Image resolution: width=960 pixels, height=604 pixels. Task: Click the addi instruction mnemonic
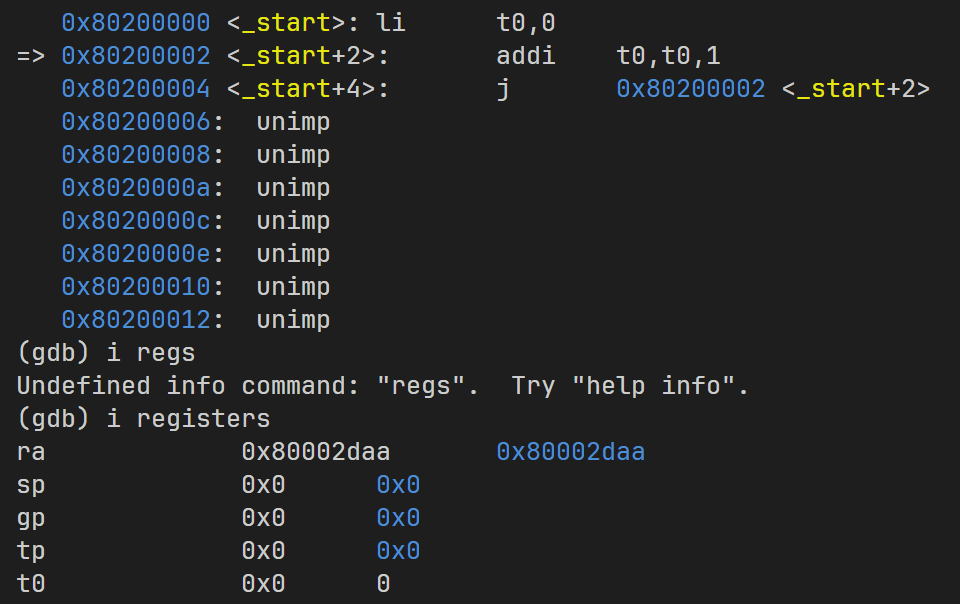coord(525,56)
